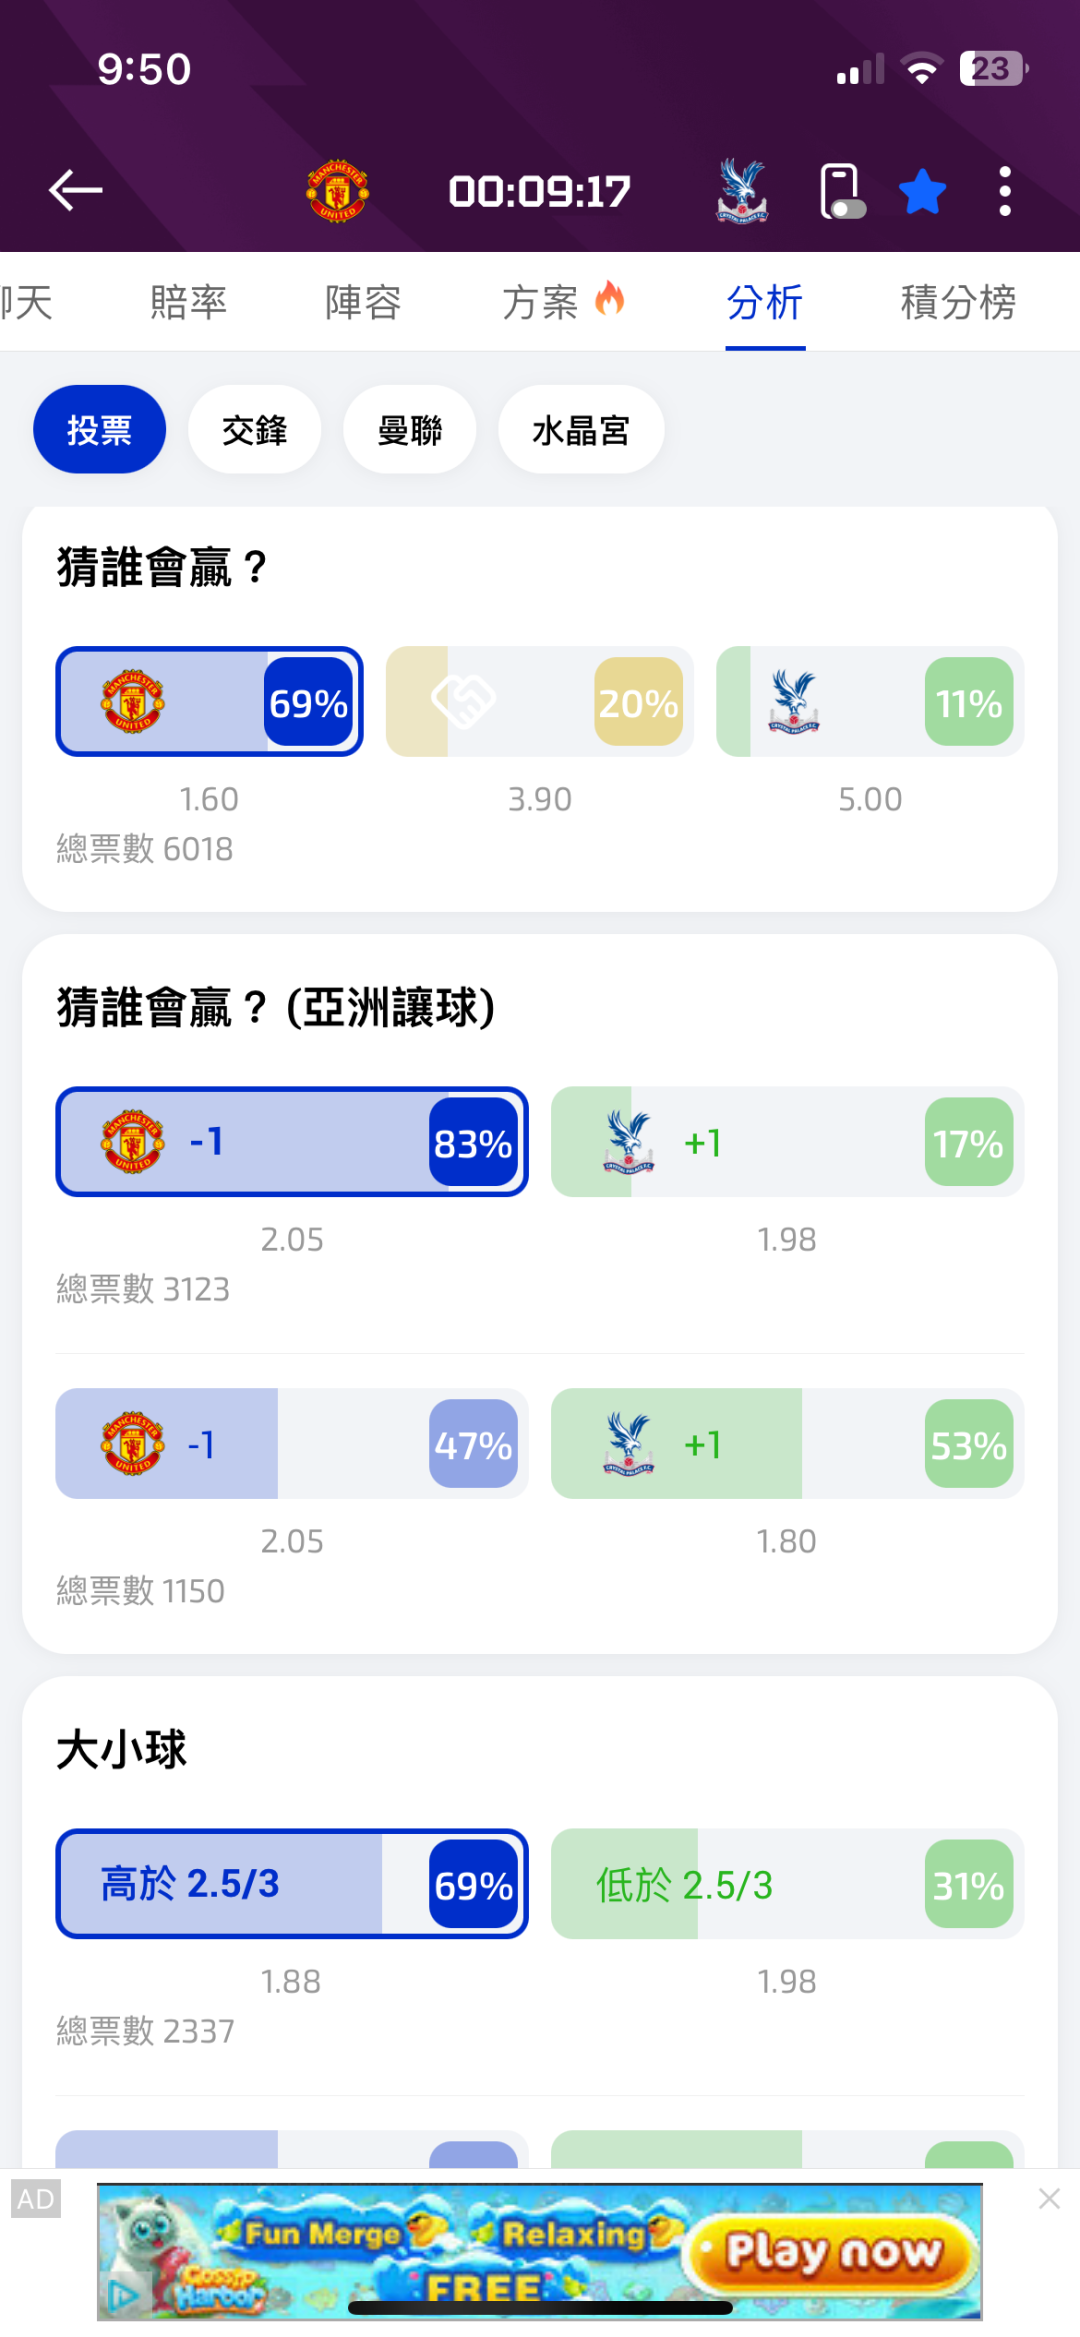Tap the Play now ad button
Image resolution: width=1080 pixels, height=2337 pixels.
[833, 2252]
